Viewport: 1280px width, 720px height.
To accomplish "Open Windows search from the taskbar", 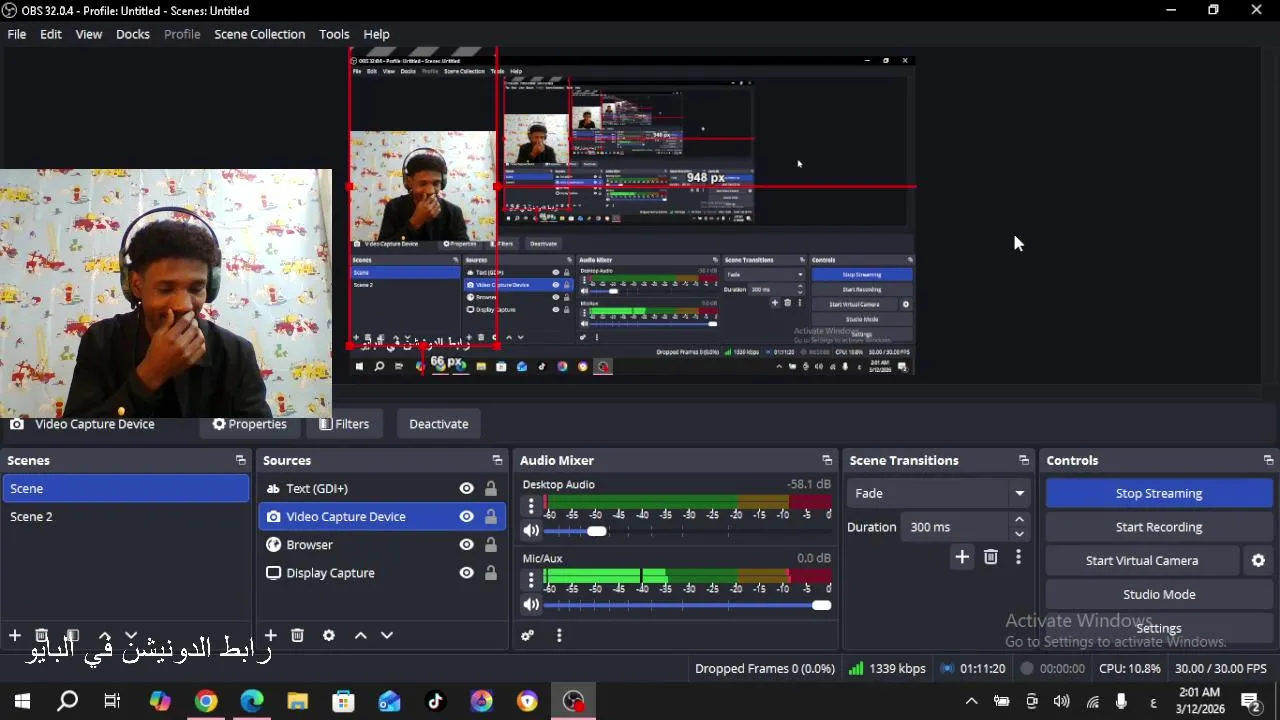I will click(x=68, y=702).
